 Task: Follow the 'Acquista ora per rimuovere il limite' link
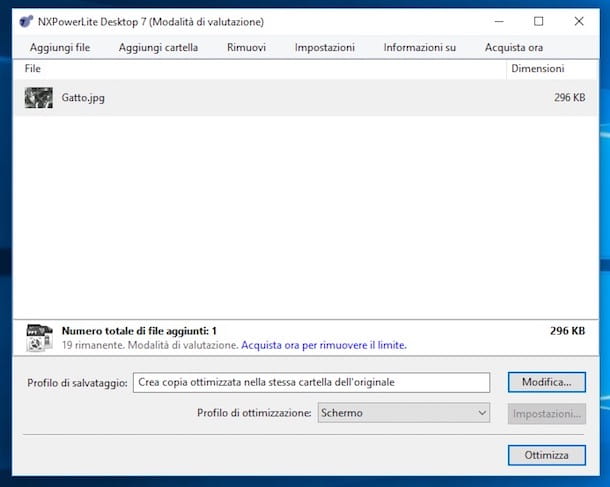click(x=324, y=345)
